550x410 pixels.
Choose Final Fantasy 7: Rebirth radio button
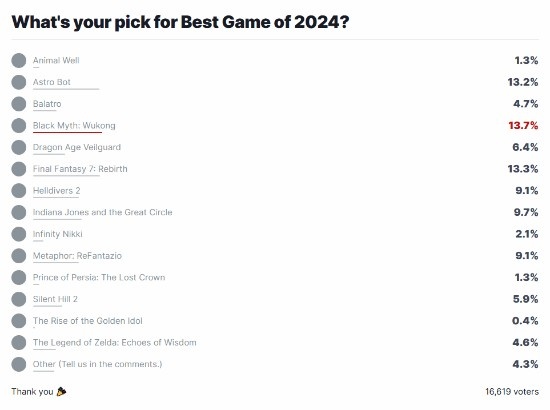pos(19,169)
